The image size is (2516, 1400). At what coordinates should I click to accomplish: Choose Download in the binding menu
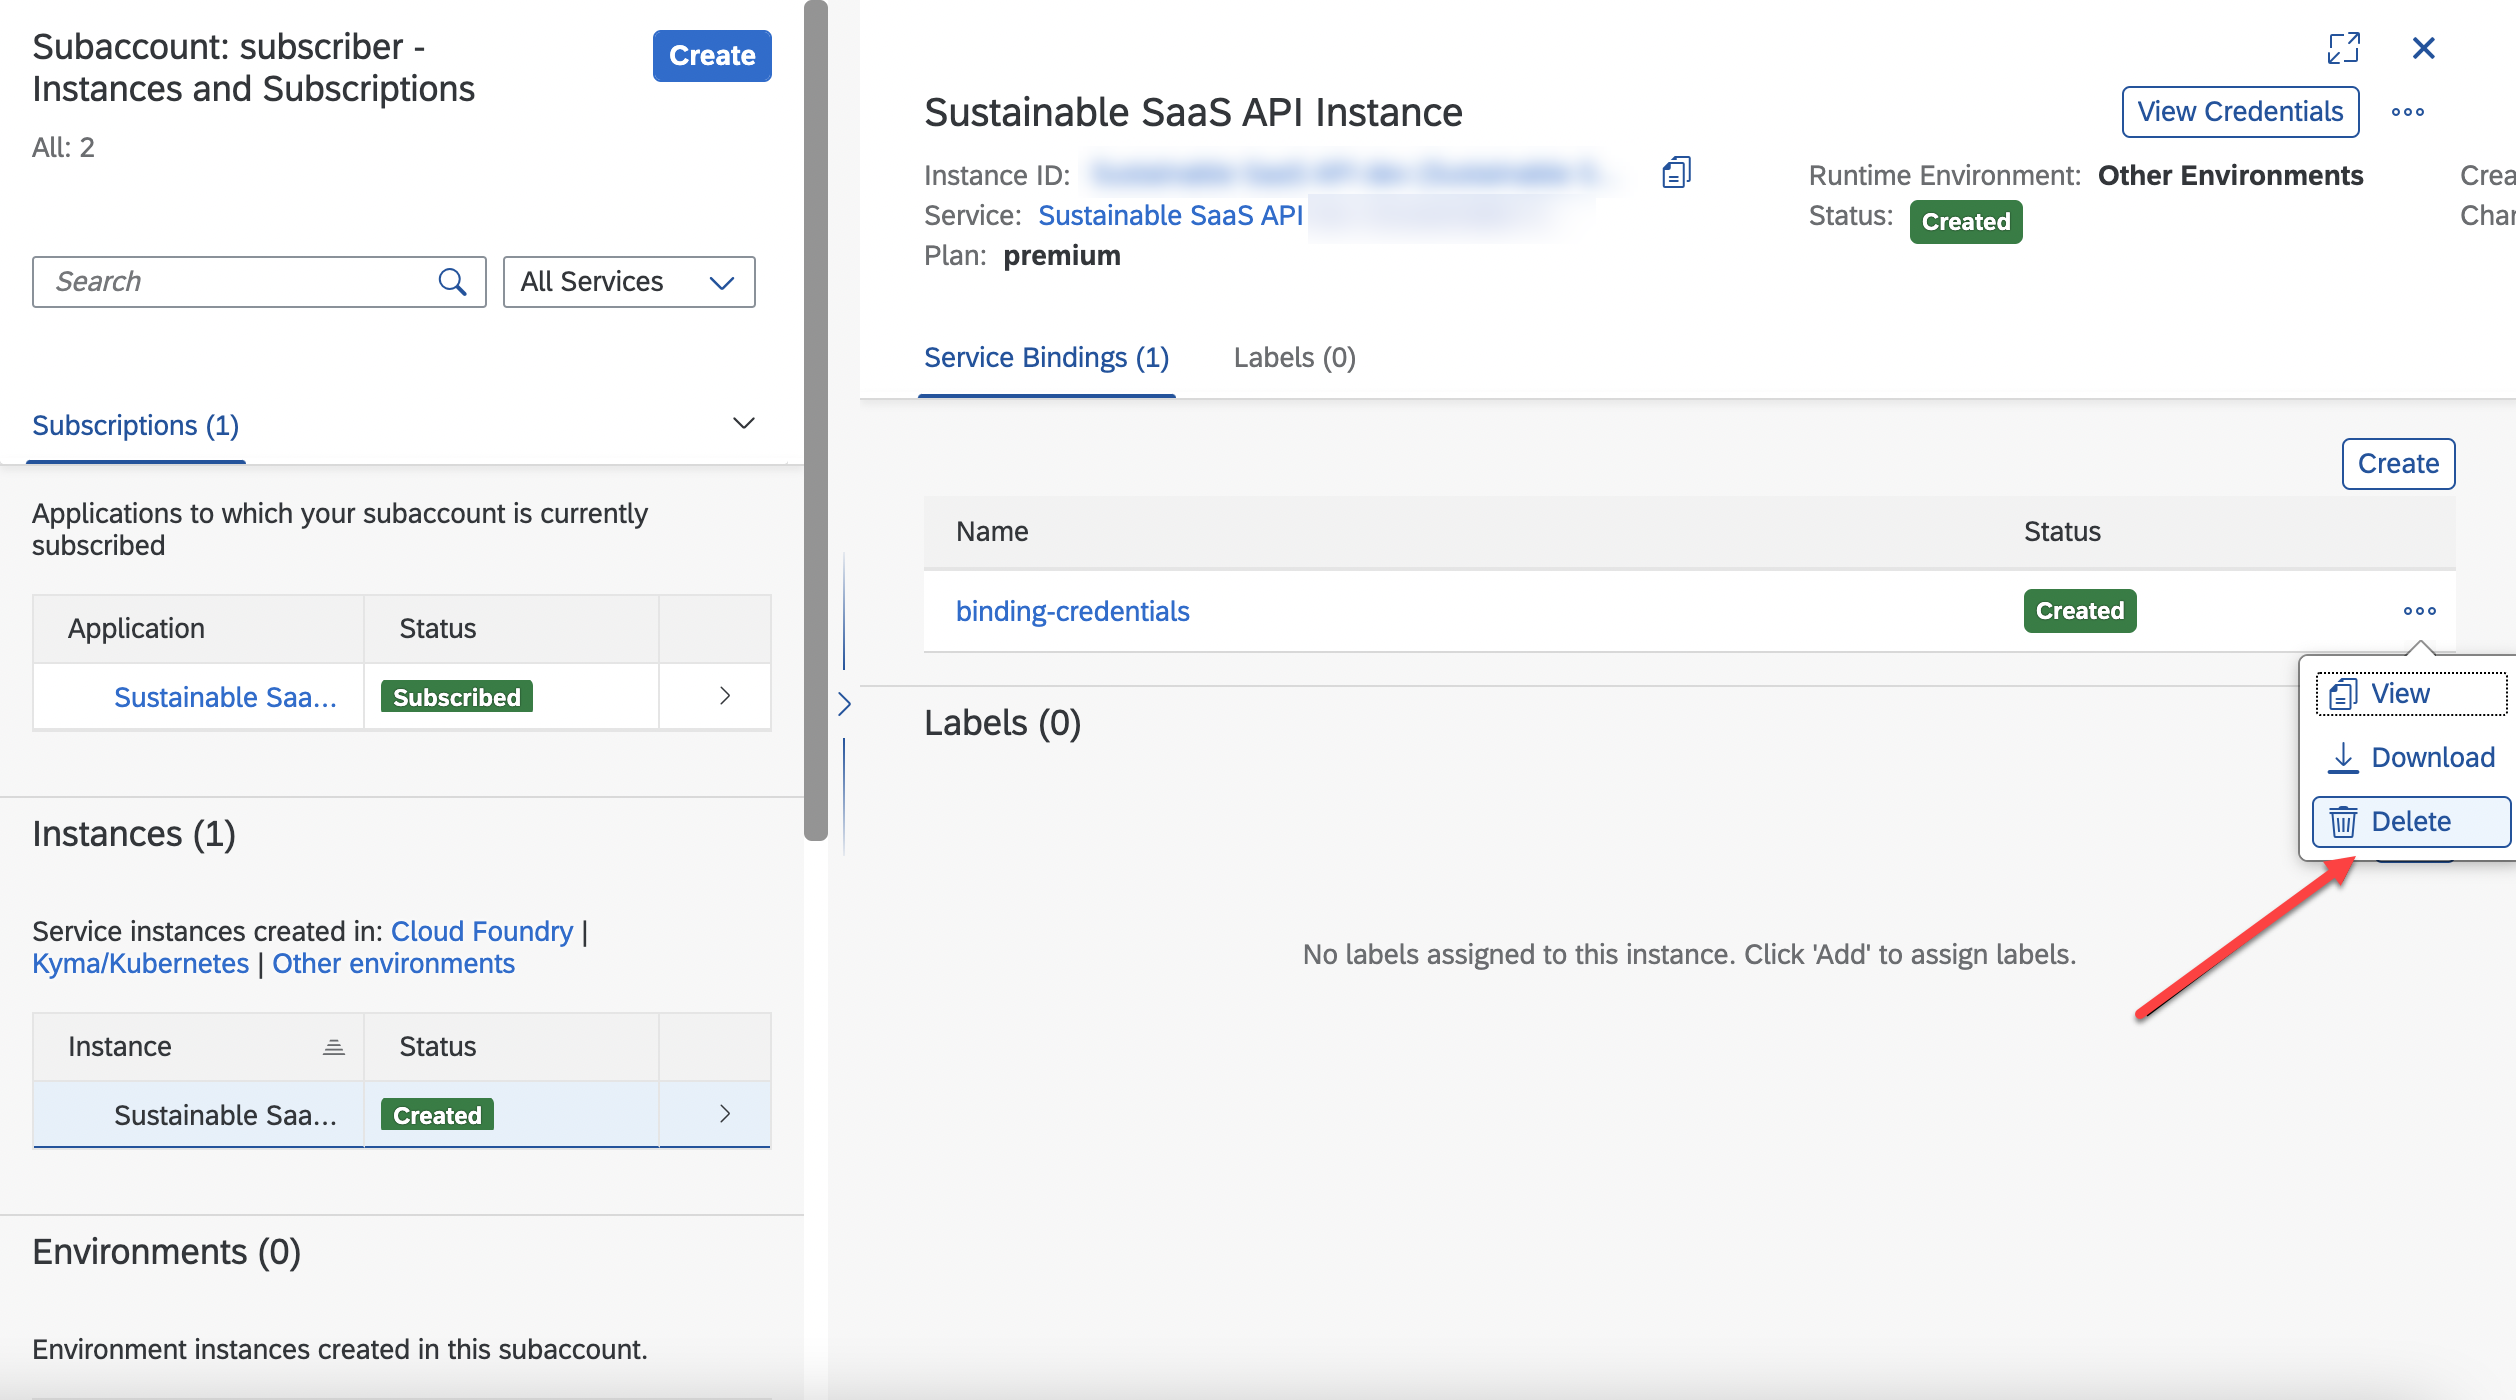click(2411, 758)
